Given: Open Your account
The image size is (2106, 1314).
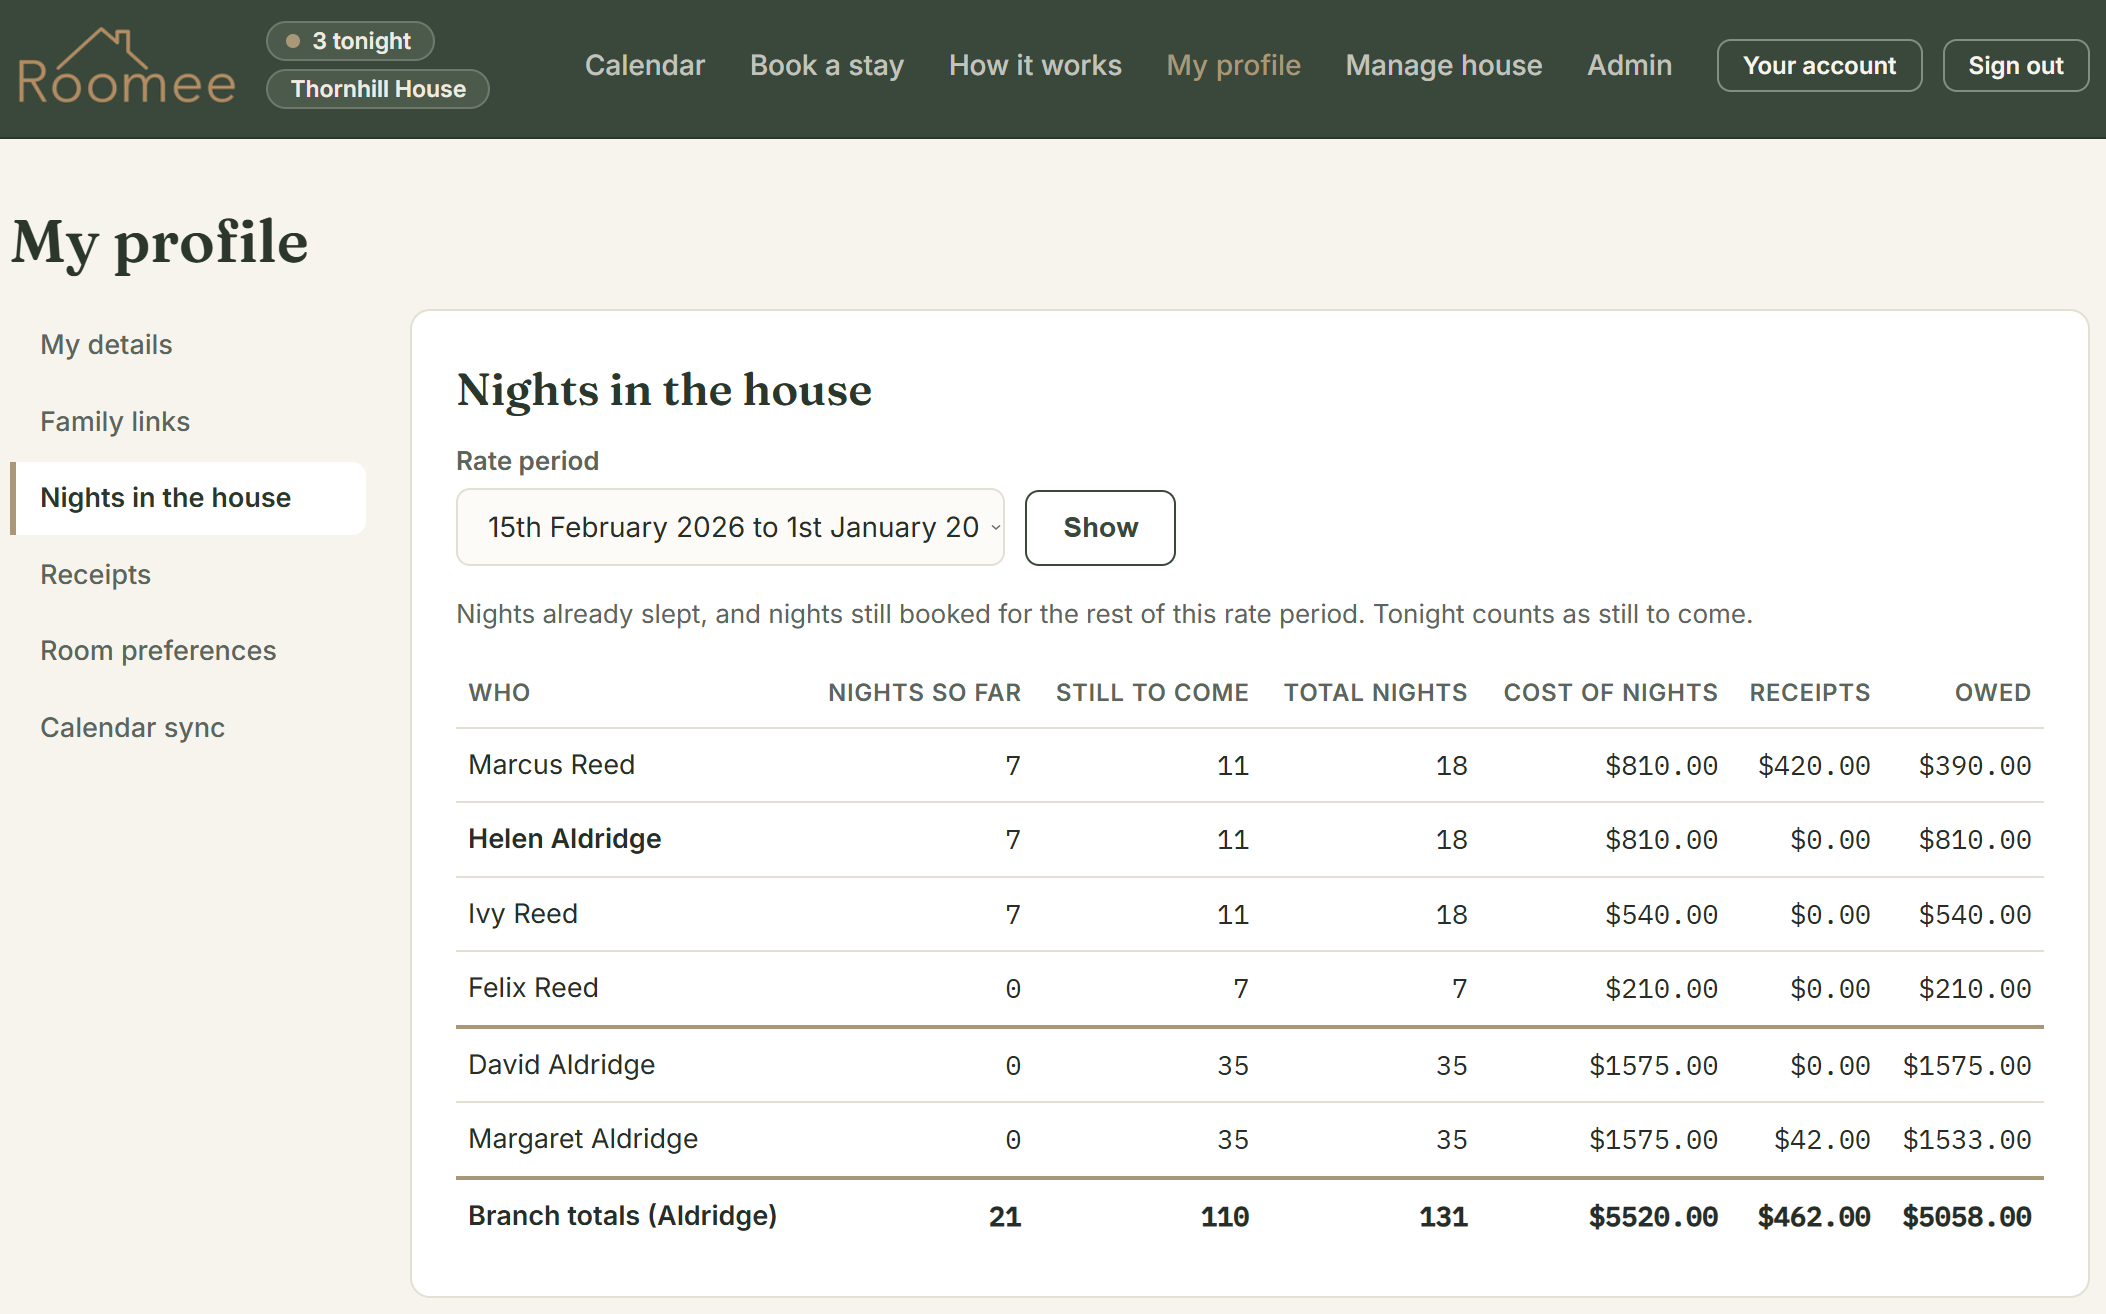Looking at the screenshot, I should click(x=1819, y=66).
